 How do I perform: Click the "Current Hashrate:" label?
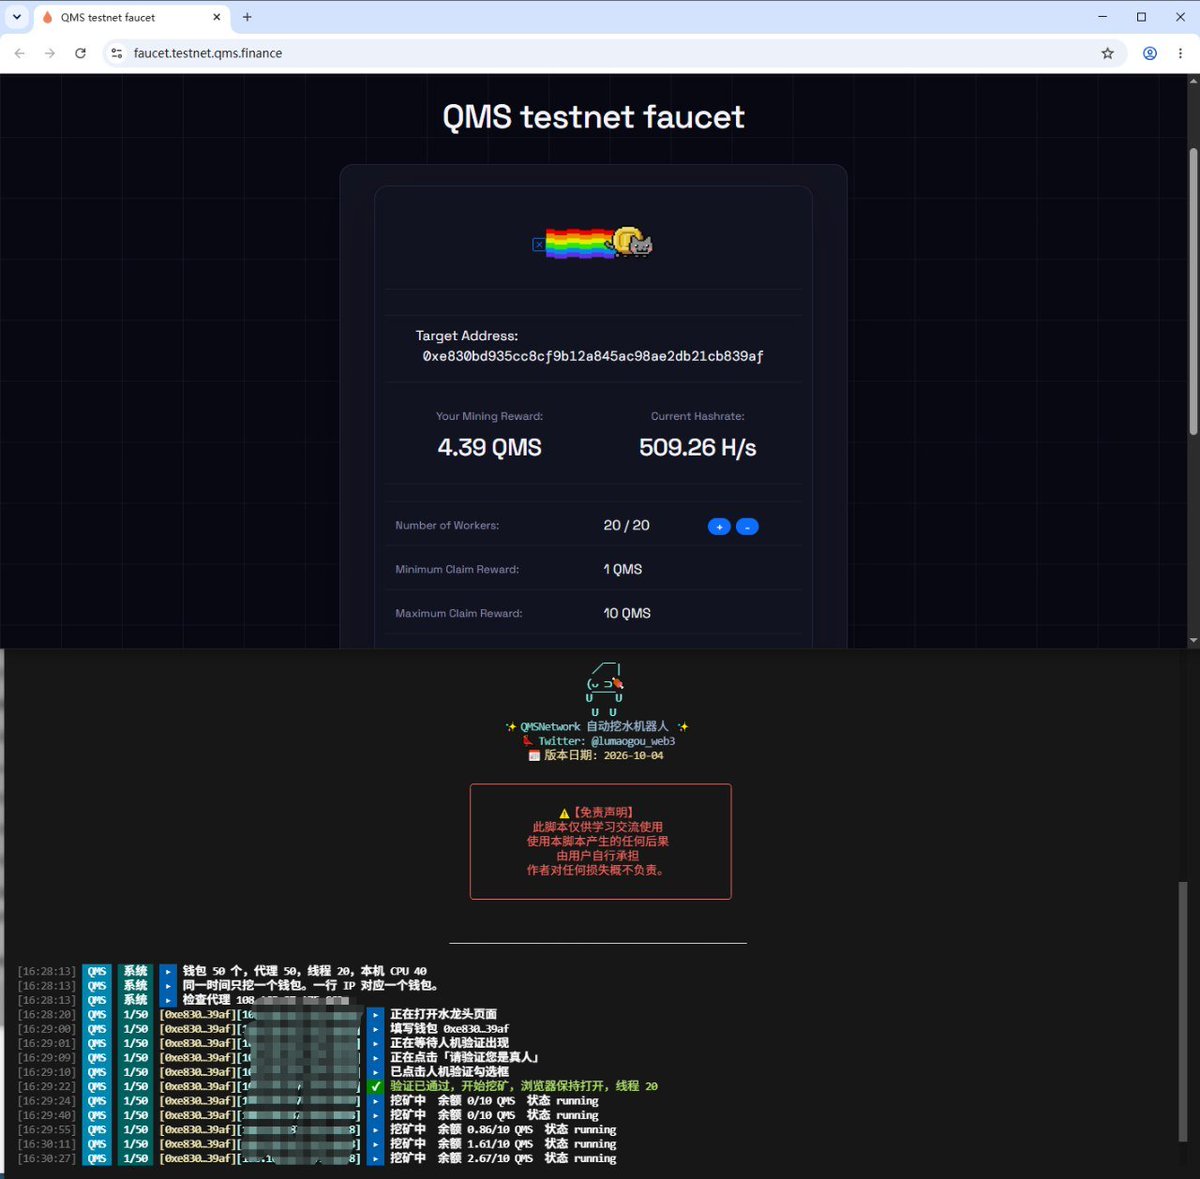[x=698, y=416]
